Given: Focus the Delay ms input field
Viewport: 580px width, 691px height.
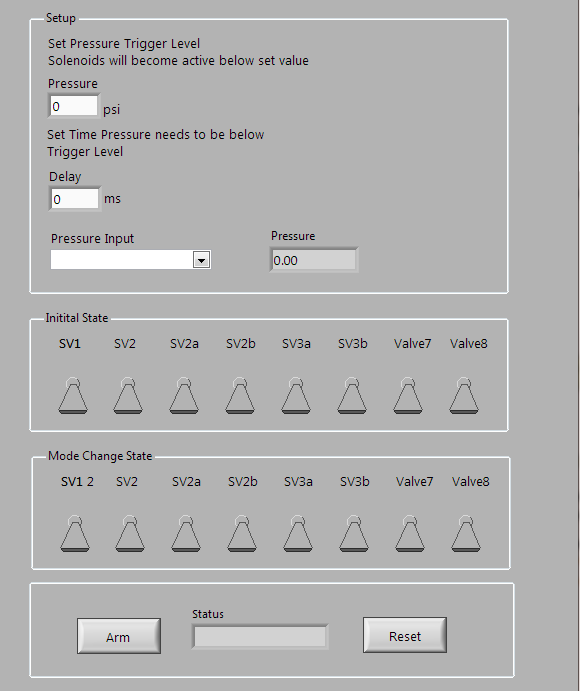Looking at the screenshot, I should (x=74, y=199).
